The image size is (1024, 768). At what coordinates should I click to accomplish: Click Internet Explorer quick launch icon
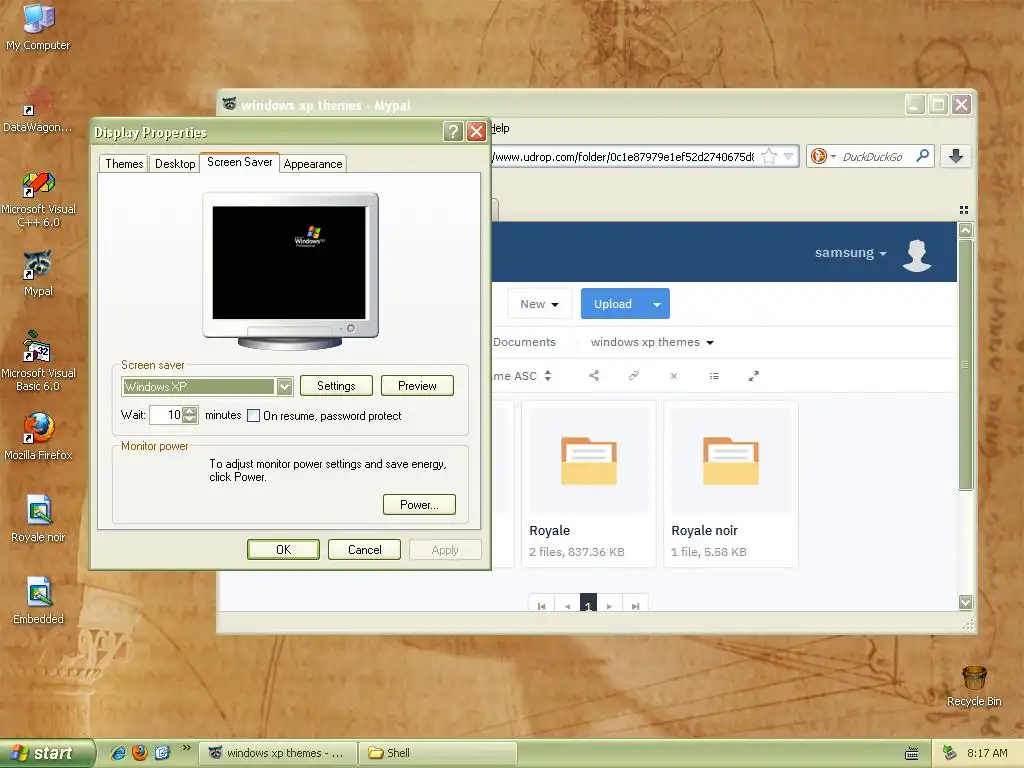[118, 753]
